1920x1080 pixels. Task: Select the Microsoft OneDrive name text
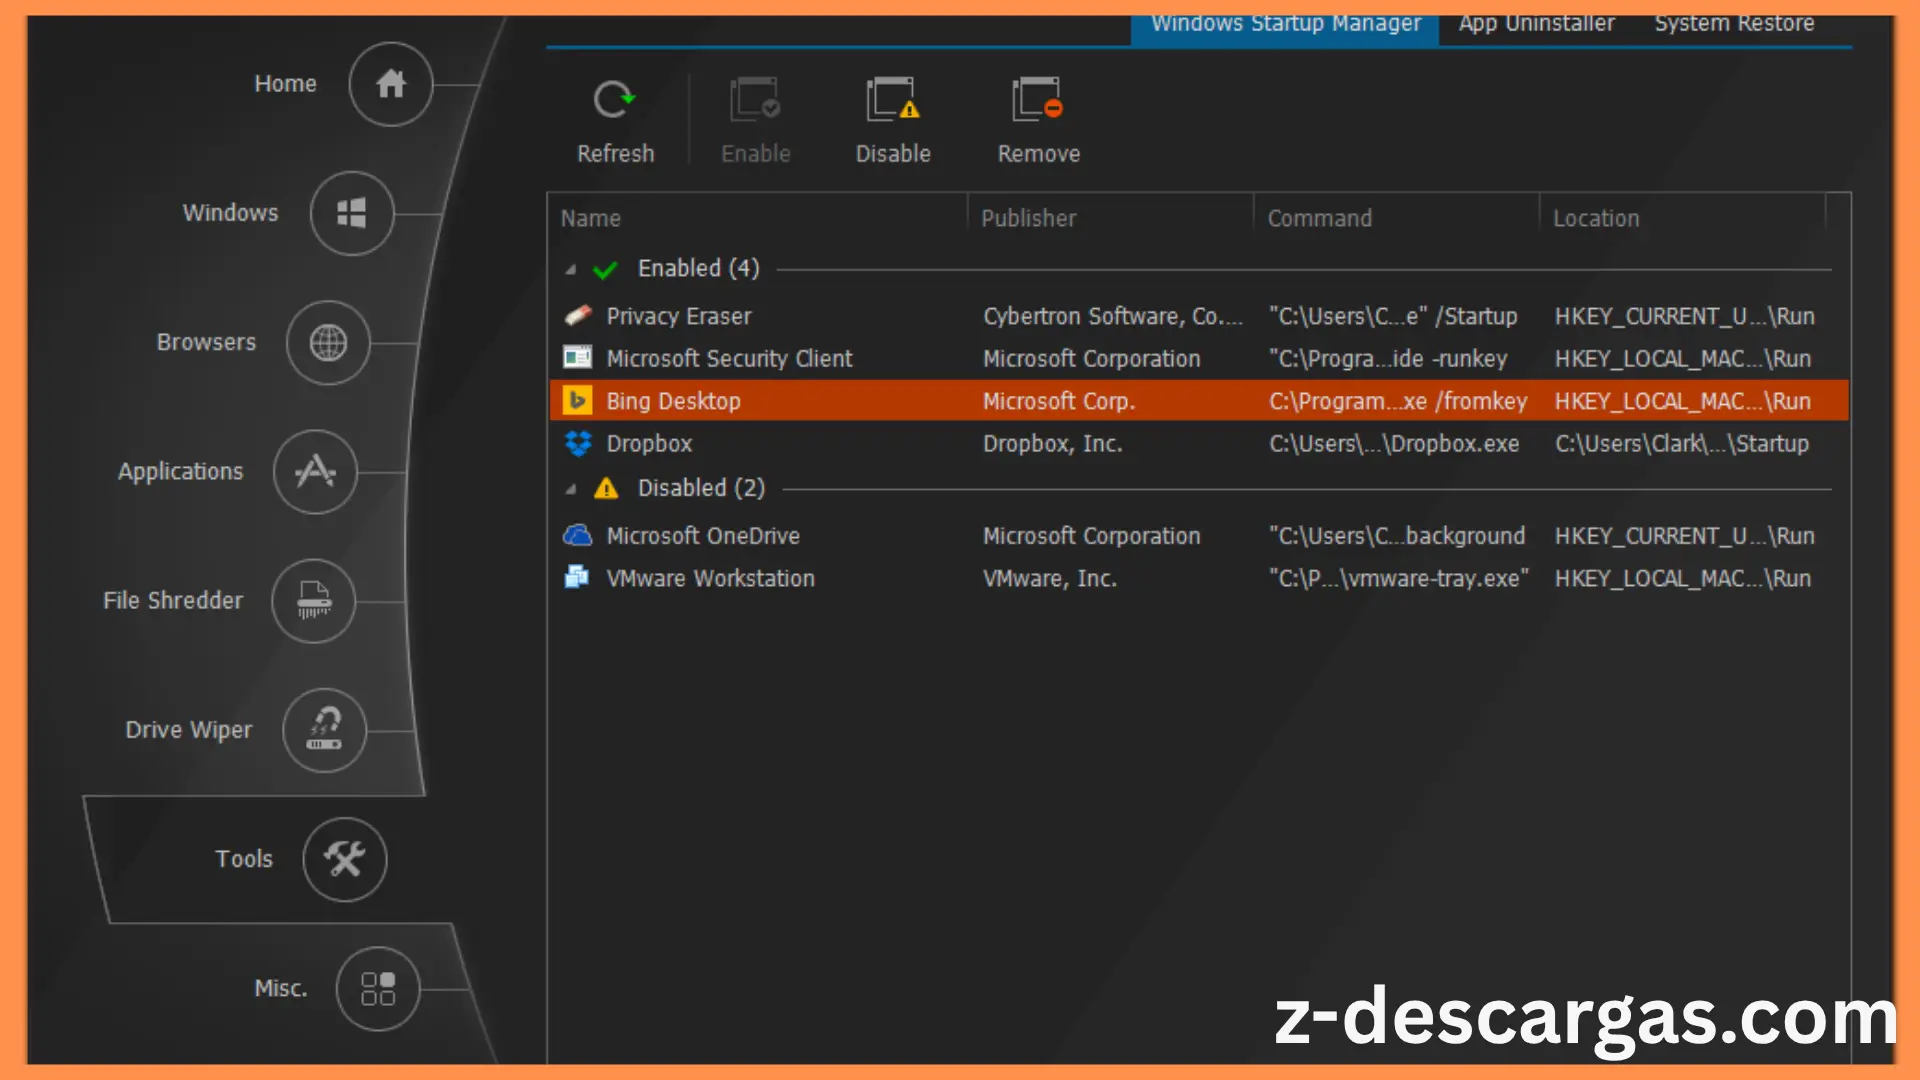[702, 536]
